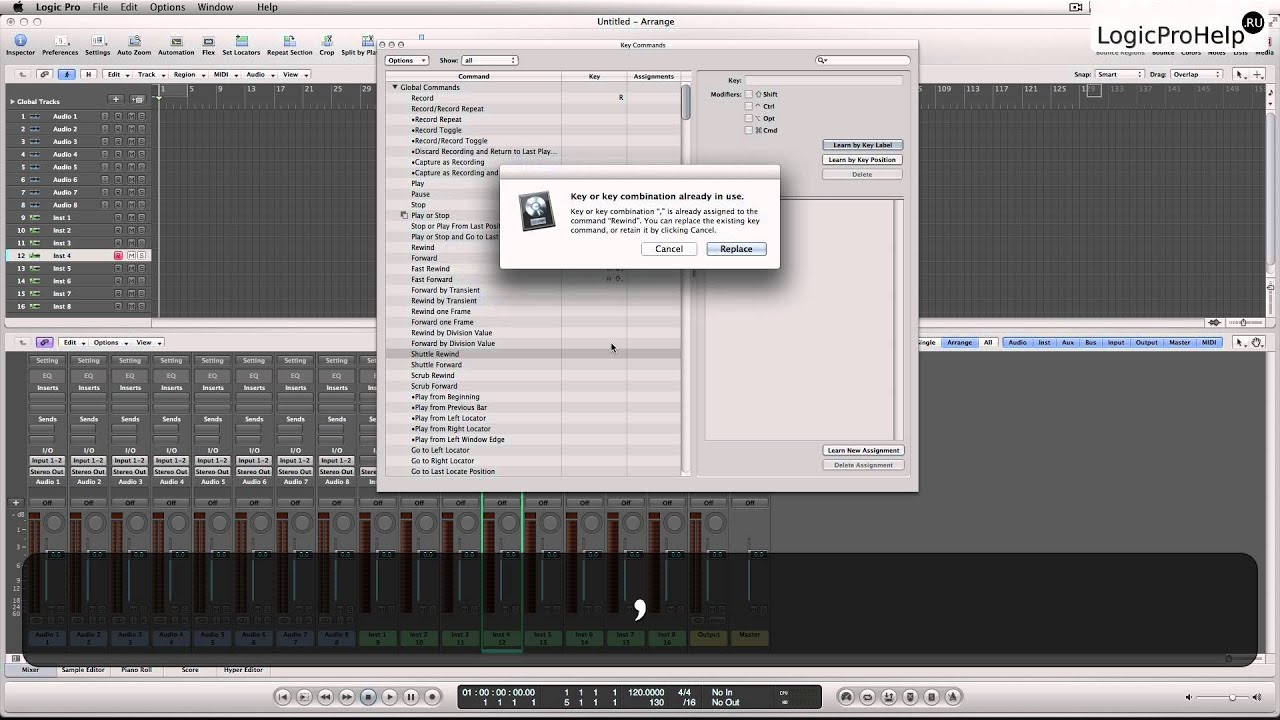Screen dimensions: 1280x720
Task: Click the Link icon in Mixer toolbar
Action: pyautogui.click(x=44, y=342)
